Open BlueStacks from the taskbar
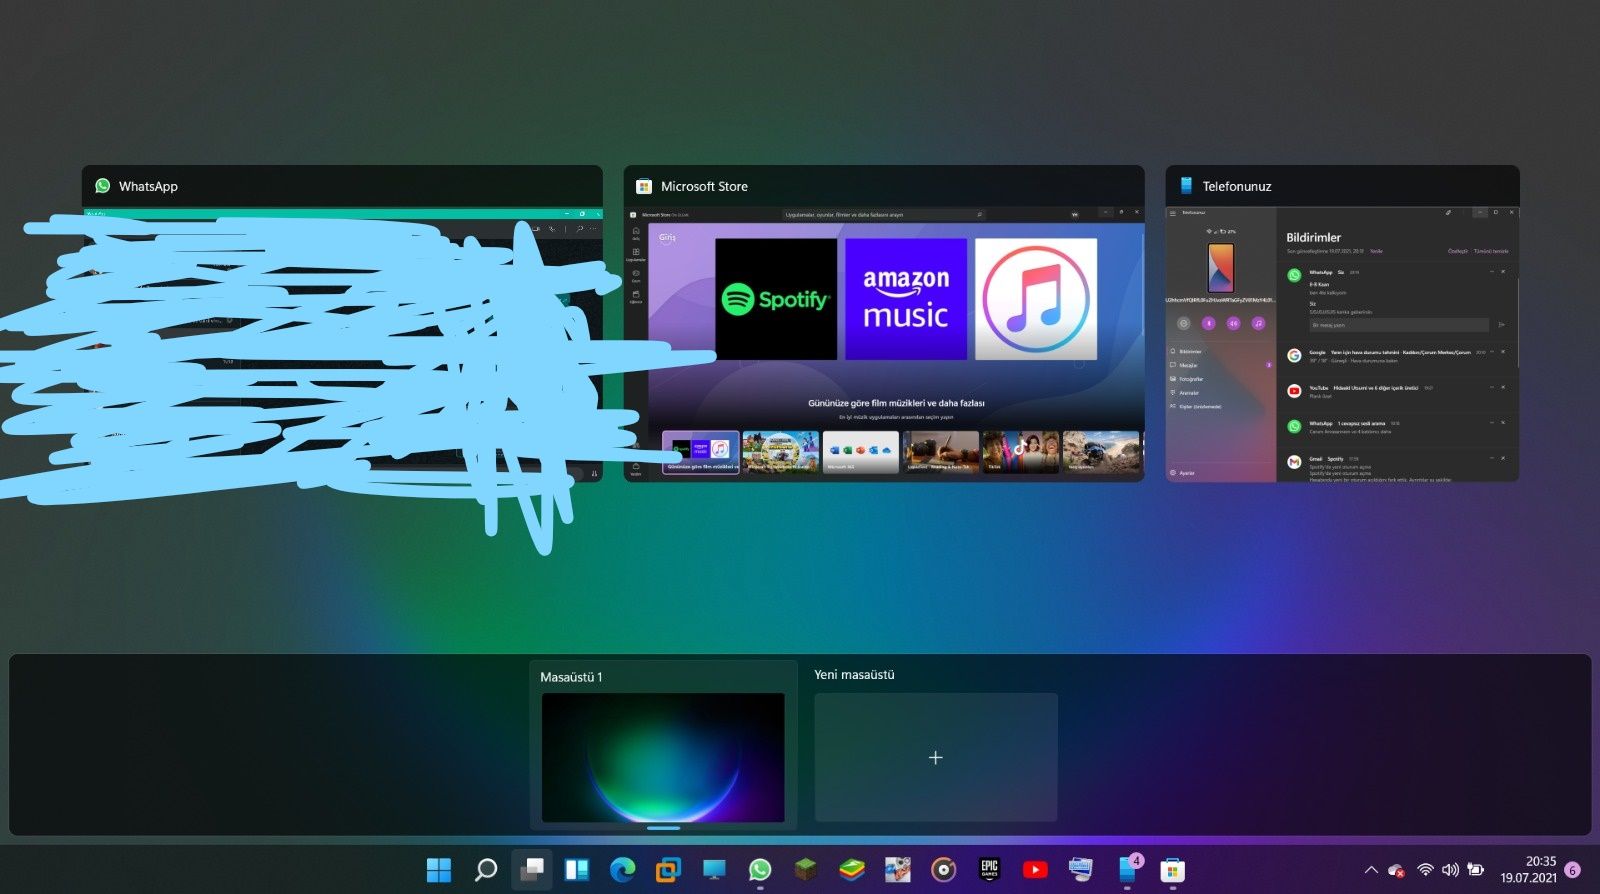Screen dimensions: 1600x894 click(x=851, y=870)
